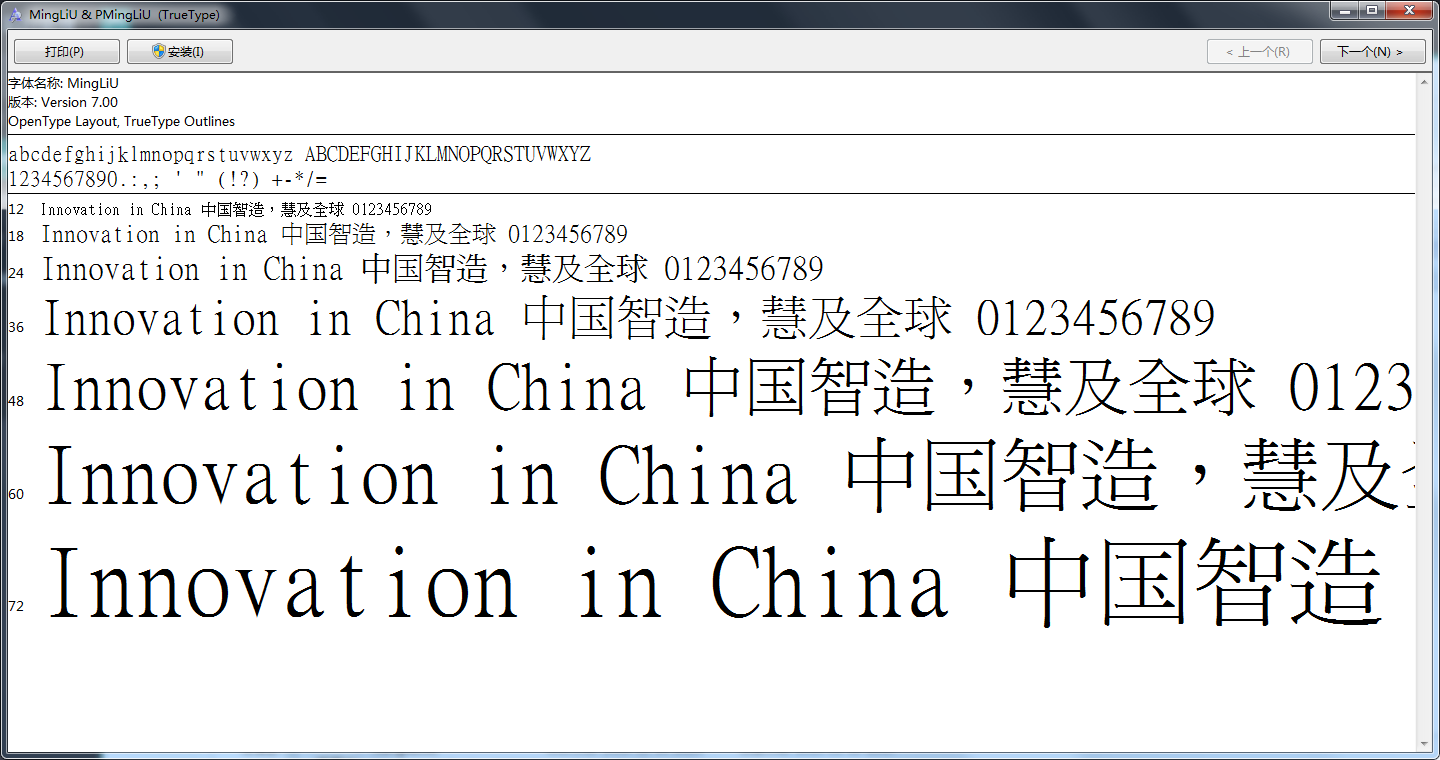
Task: Click the "1234567890.:,;" digits and symbols line
Action: (168, 181)
